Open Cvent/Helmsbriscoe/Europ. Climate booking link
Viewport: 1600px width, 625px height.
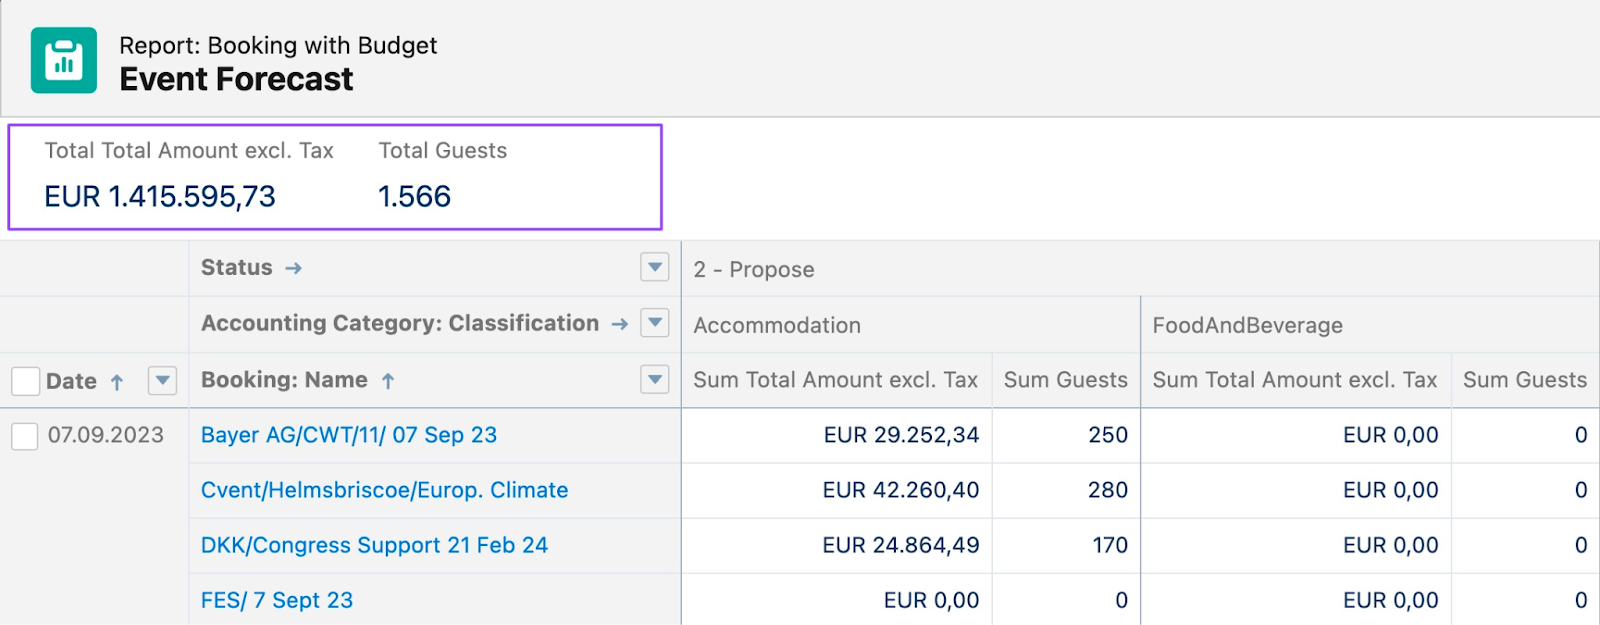[384, 490]
